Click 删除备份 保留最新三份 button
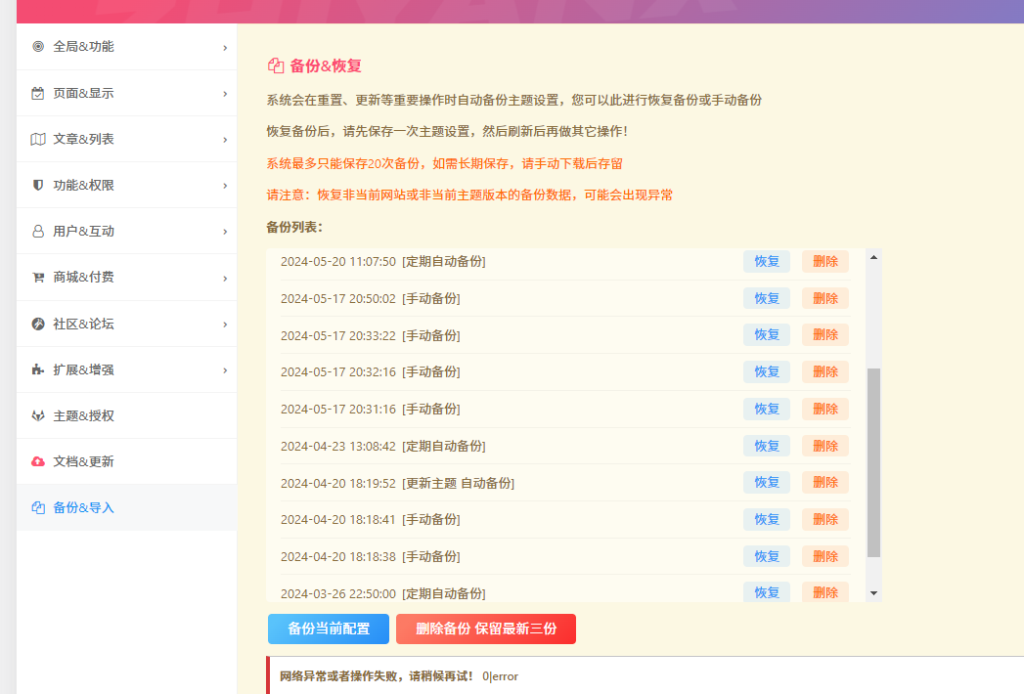The height and width of the screenshot is (694, 1024). coord(486,629)
